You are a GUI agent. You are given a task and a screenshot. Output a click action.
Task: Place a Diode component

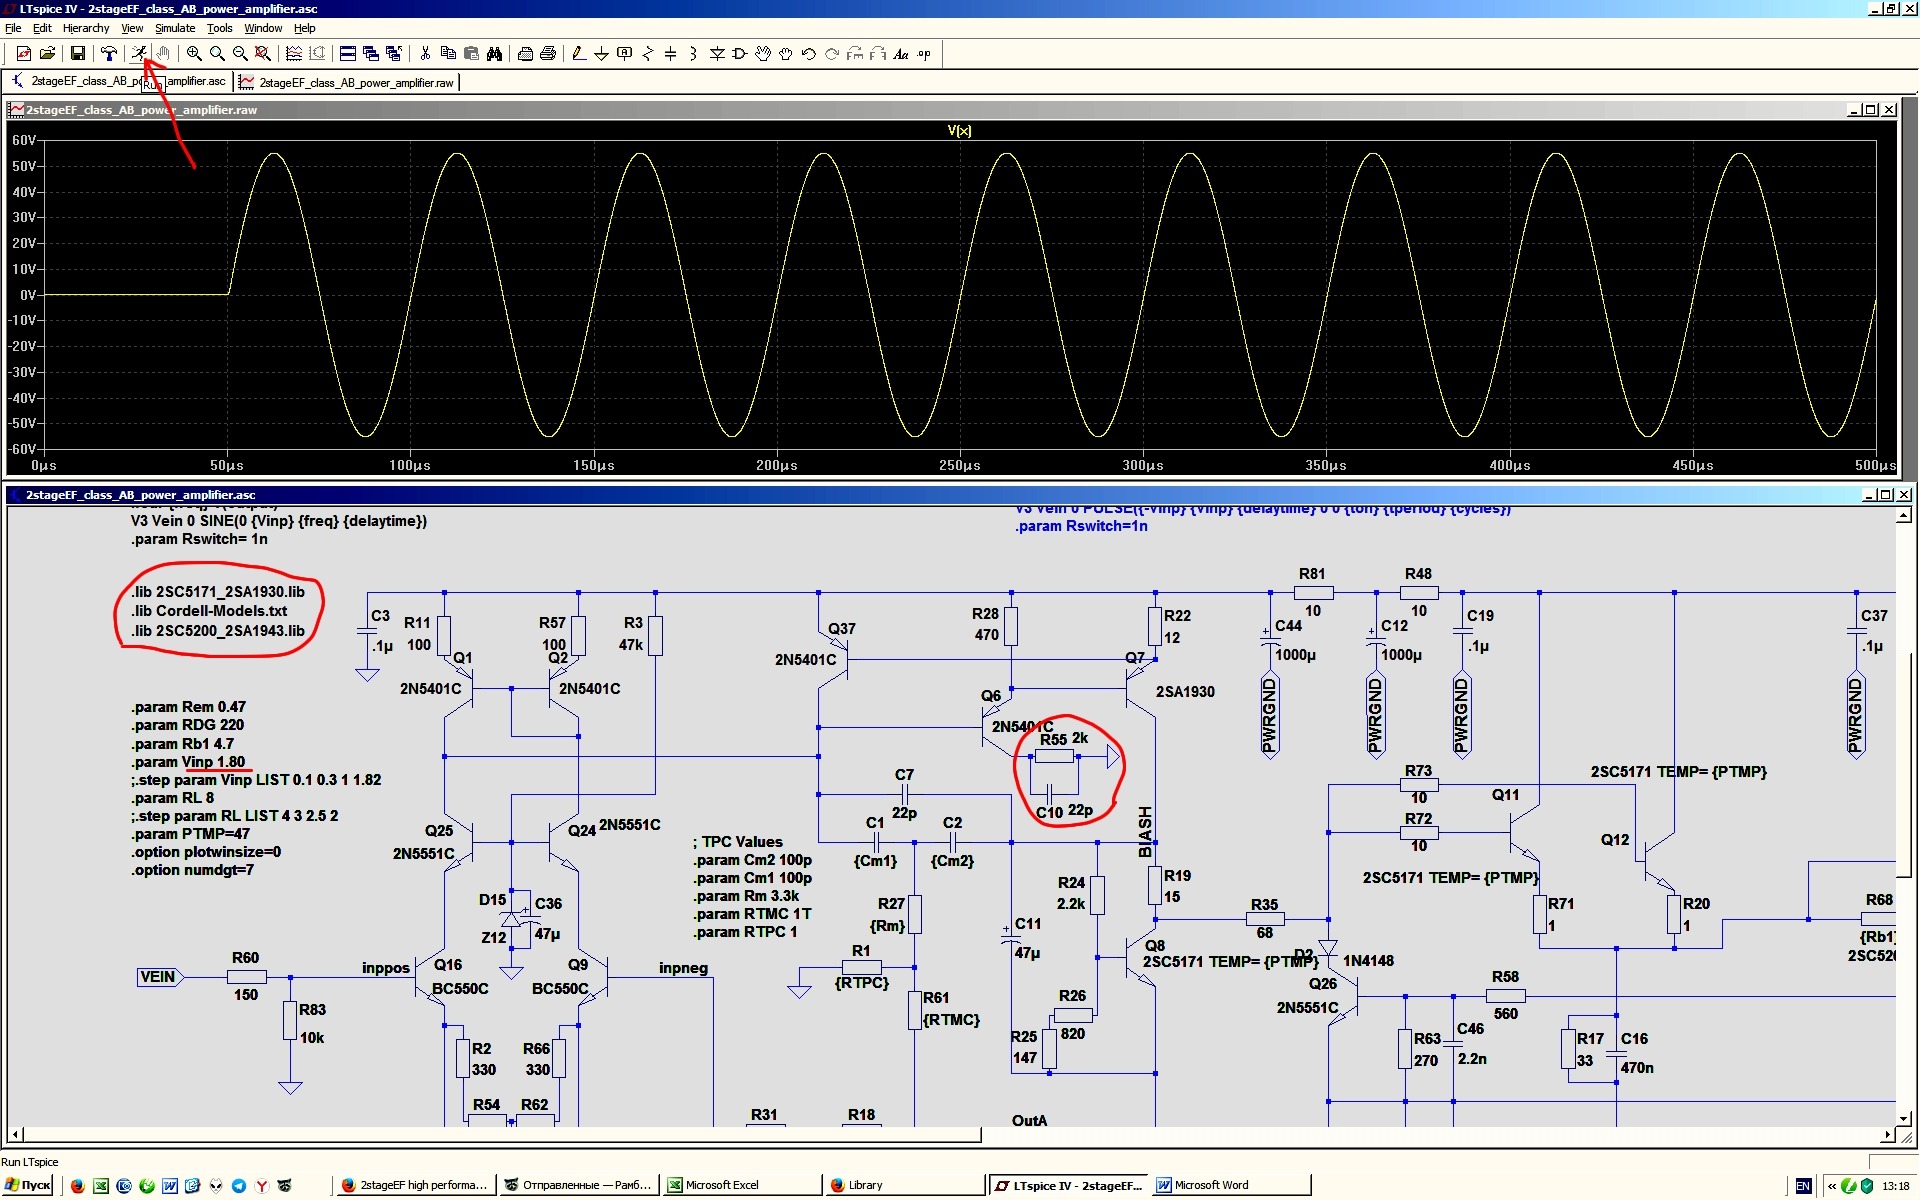[x=717, y=53]
